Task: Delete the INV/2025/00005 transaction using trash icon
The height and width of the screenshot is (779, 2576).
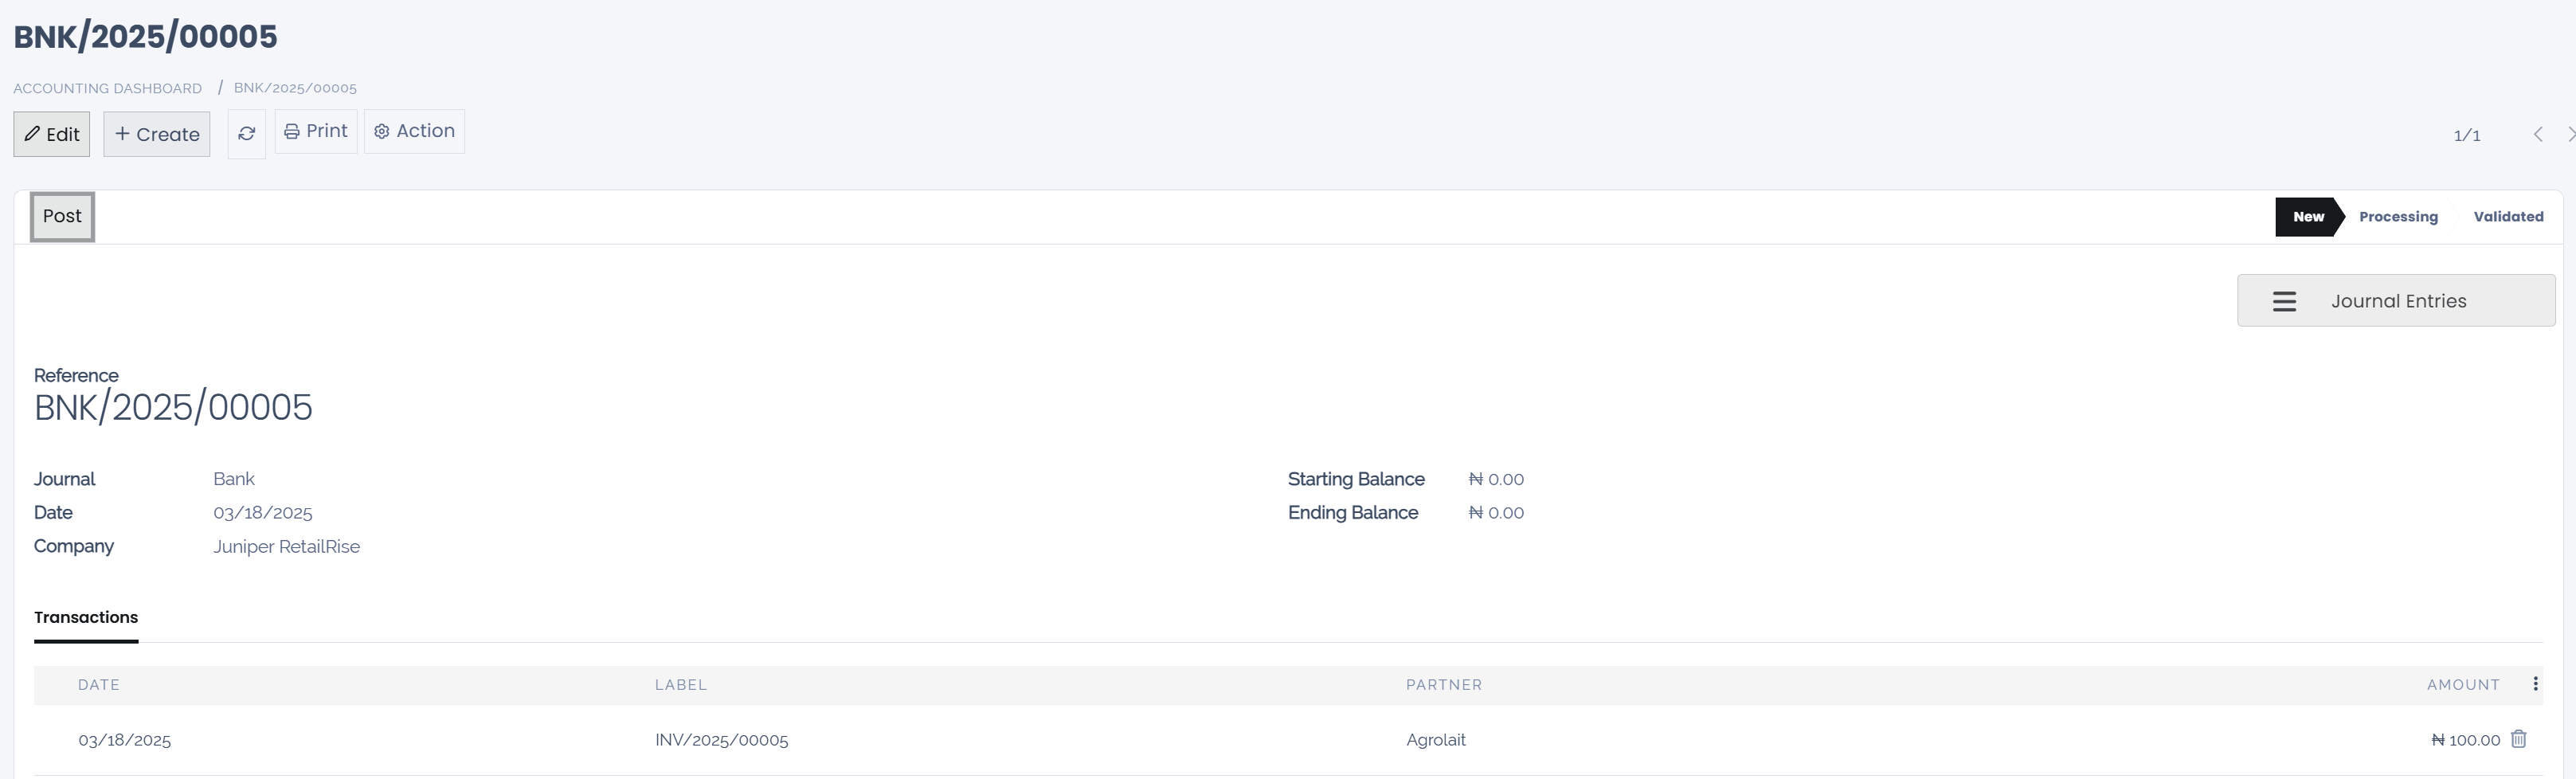Action: [2520, 740]
